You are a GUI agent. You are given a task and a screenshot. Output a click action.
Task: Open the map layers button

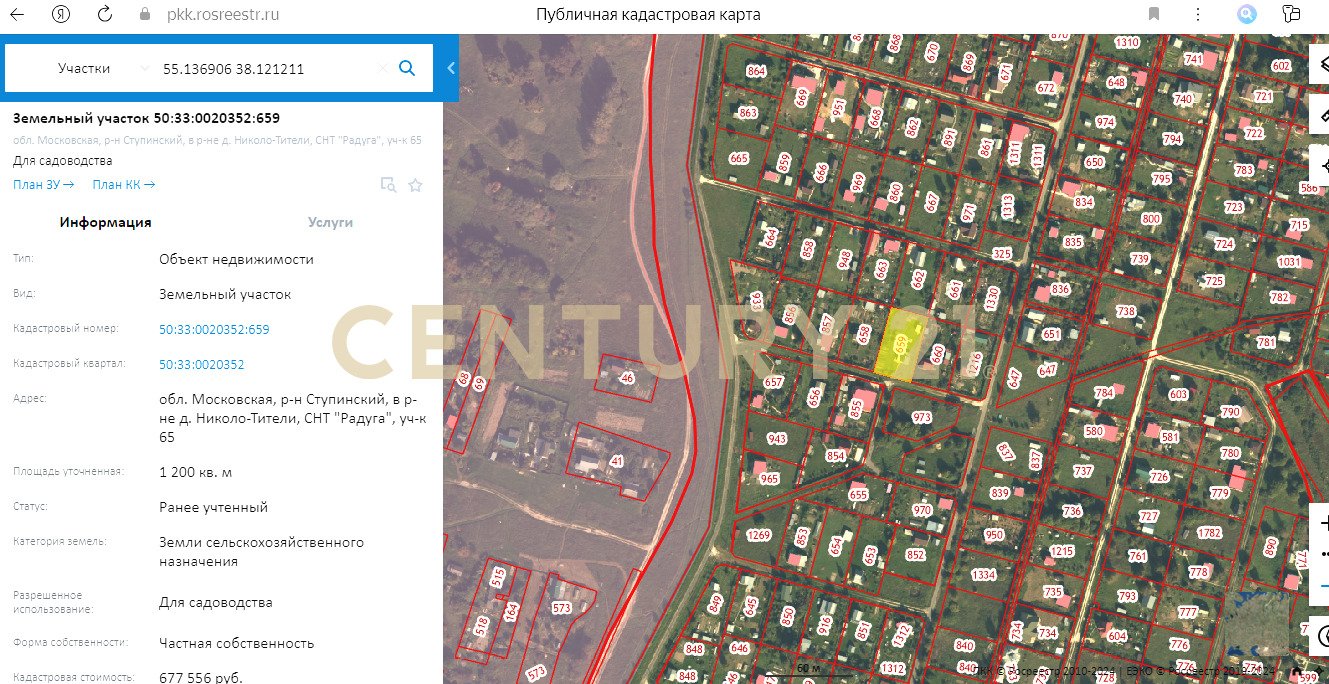(1320, 63)
